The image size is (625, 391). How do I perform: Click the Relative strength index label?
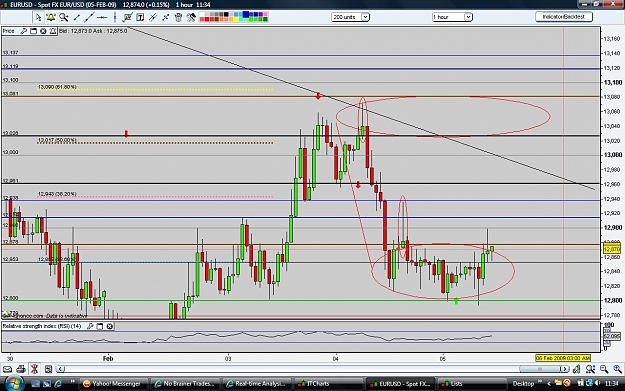[x=42, y=326]
